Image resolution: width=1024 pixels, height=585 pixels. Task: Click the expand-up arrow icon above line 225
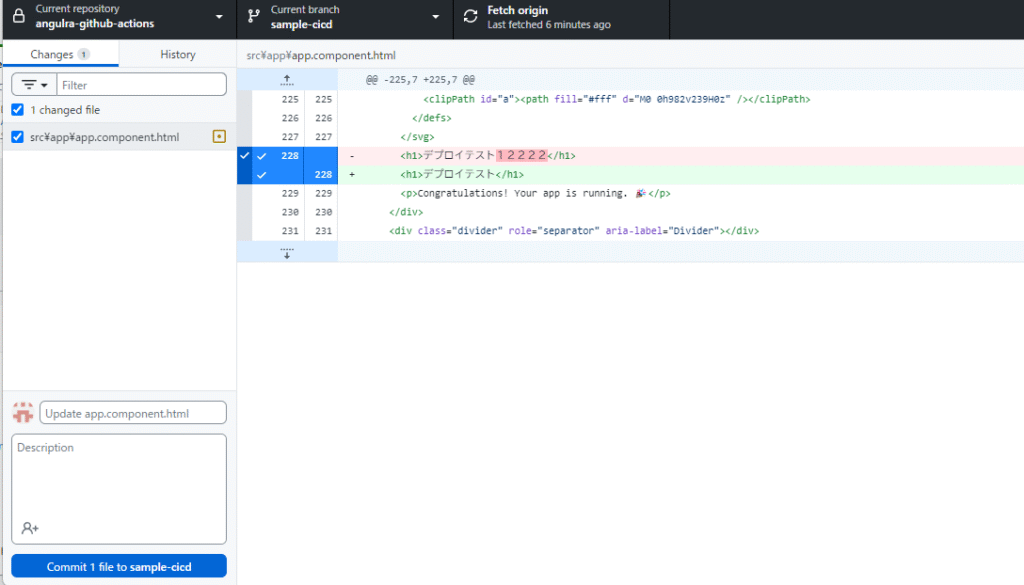point(287,79)
